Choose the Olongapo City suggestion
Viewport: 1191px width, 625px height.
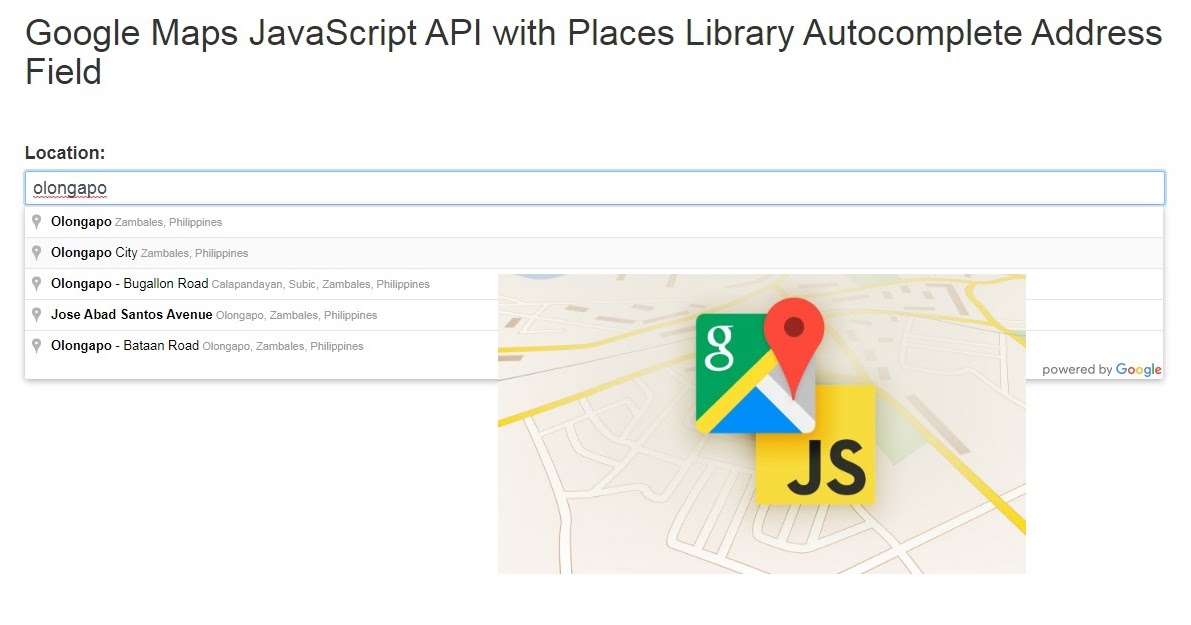[594, 253]
